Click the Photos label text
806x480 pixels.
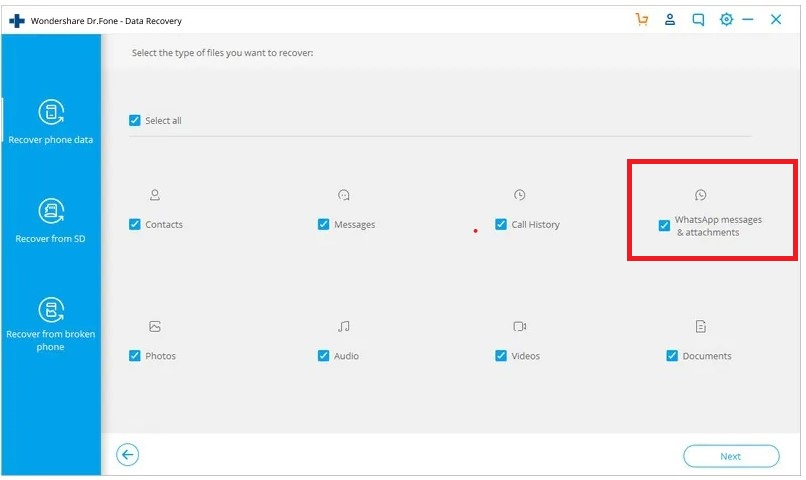coord(160,356)
